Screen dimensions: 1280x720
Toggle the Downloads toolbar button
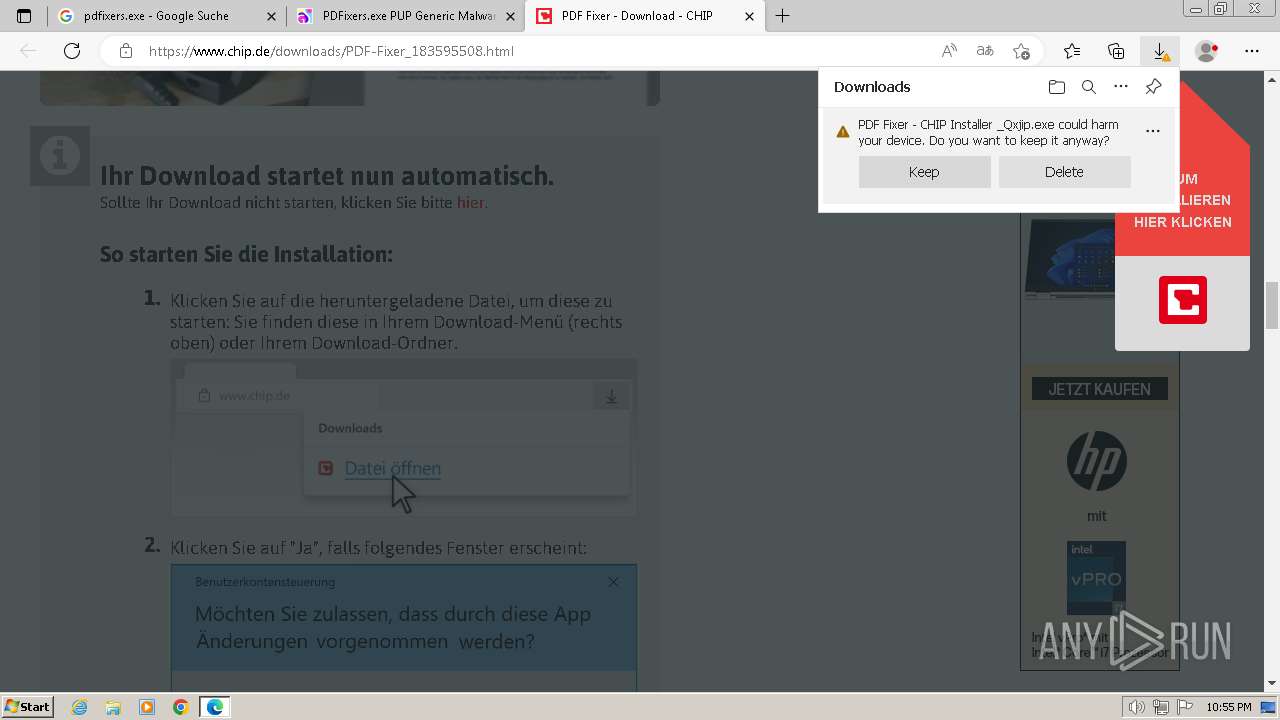(1160, 51)
